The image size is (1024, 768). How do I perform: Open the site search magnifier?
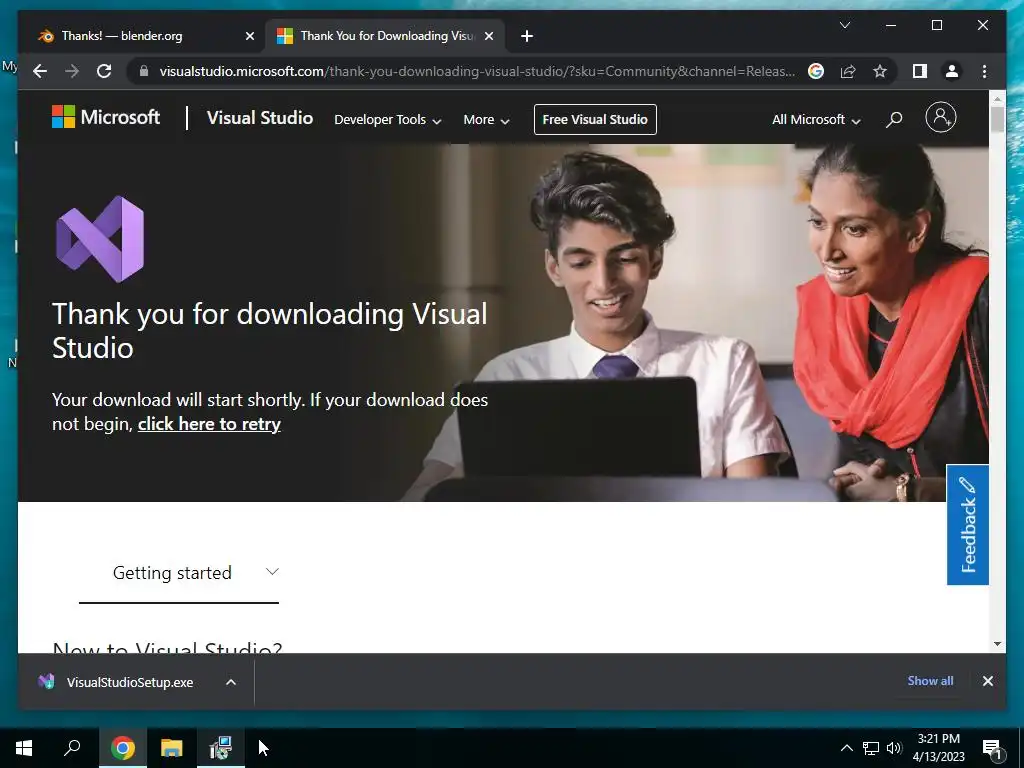pos(894,119)
